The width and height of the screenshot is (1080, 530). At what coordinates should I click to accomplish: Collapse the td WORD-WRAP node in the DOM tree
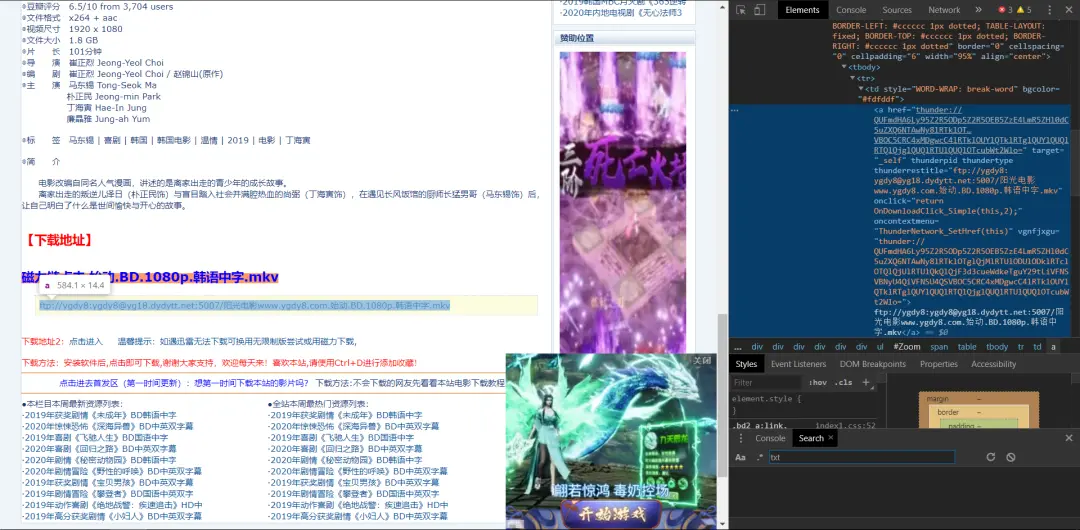tap(860, 90)
